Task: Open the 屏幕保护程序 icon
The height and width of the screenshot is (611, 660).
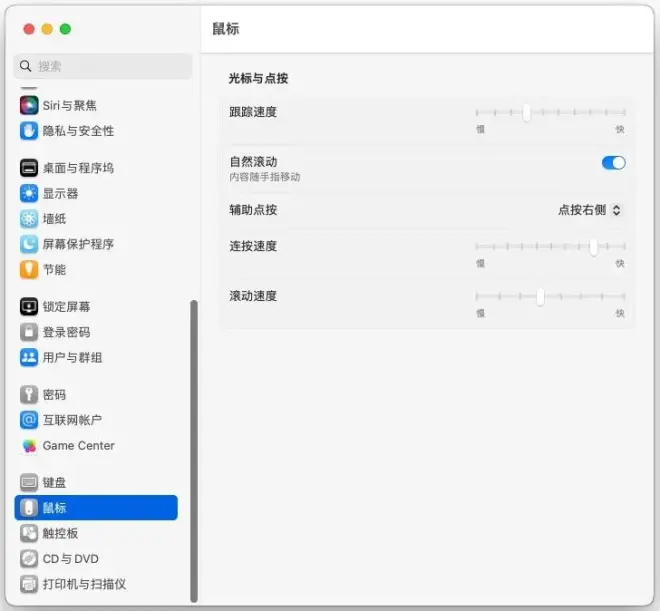Action: [29, 244]
